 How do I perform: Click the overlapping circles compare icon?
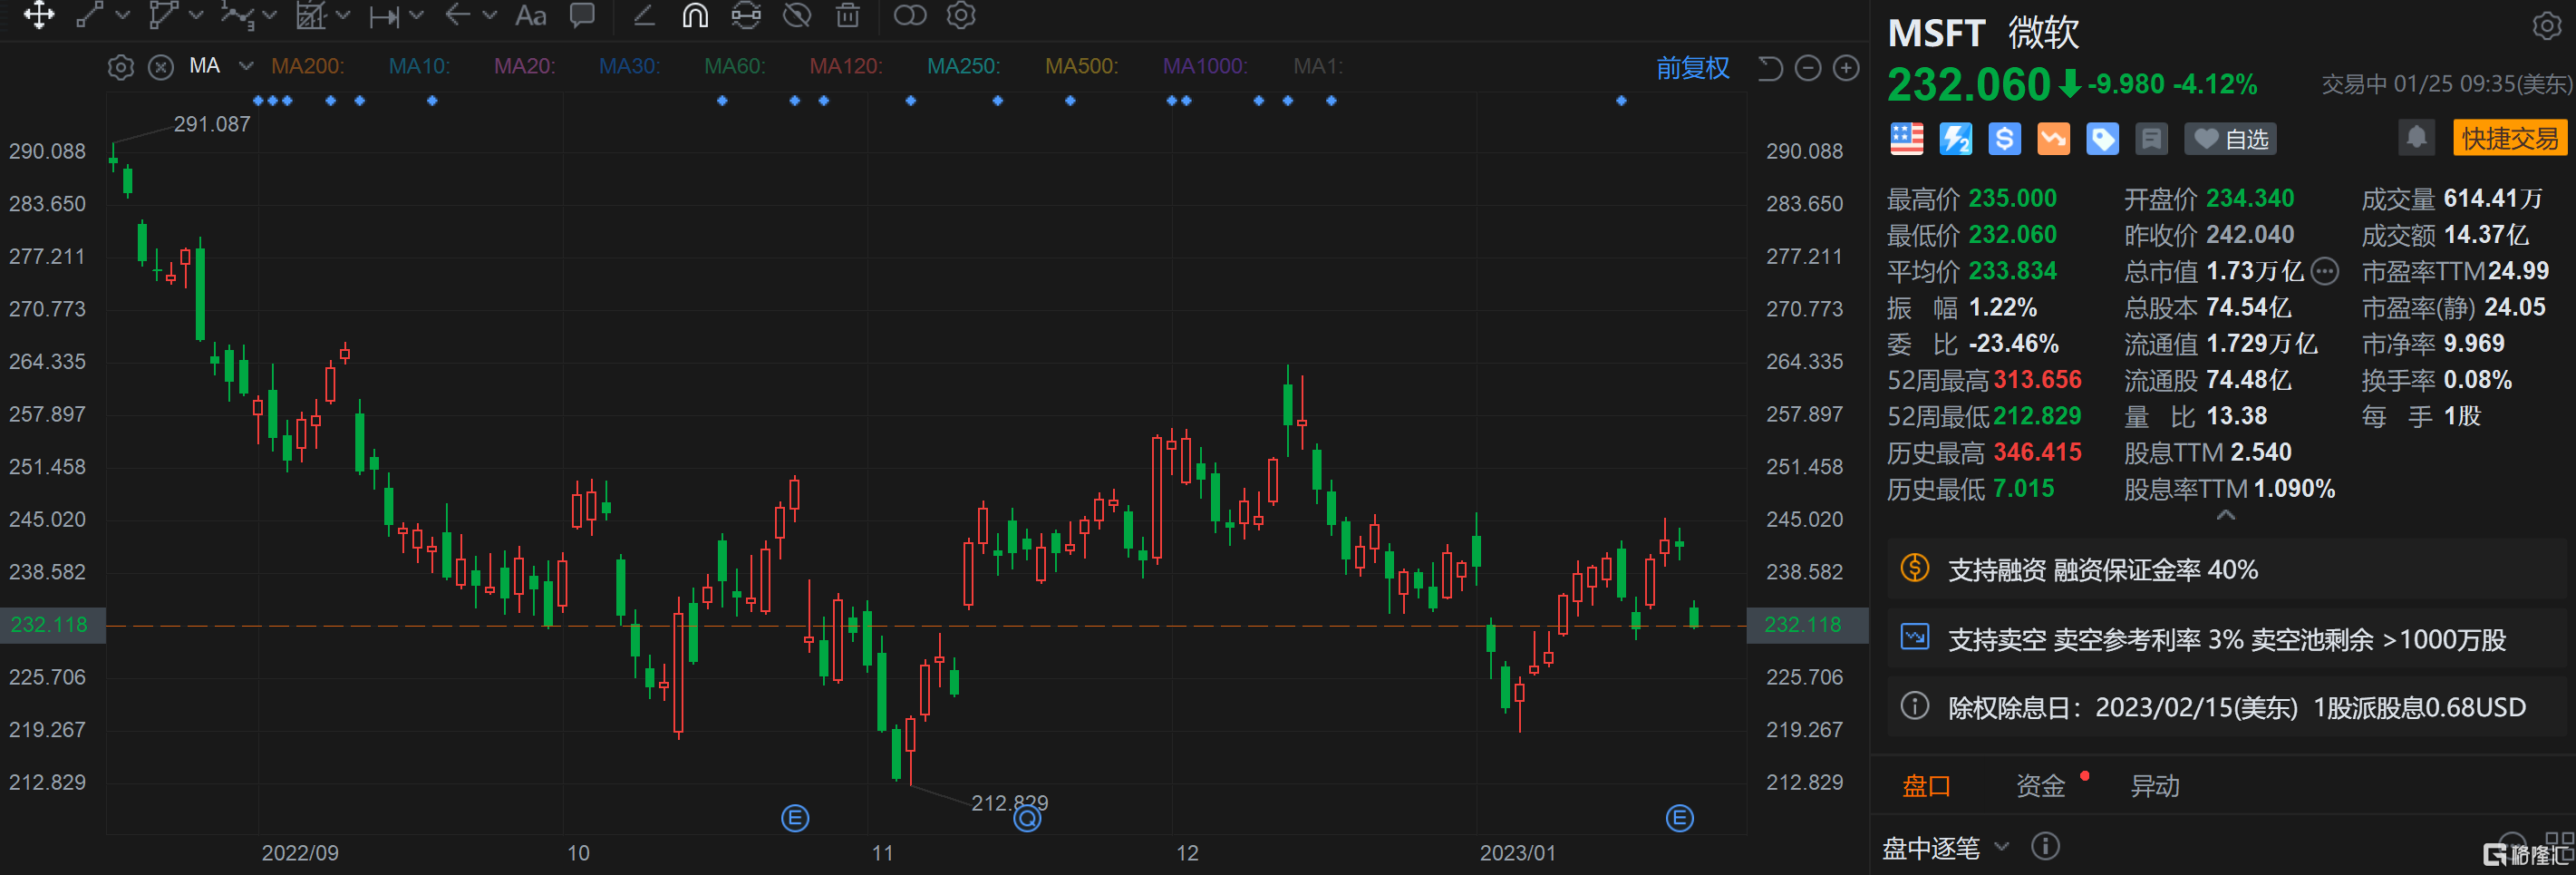tap(910, 15)
